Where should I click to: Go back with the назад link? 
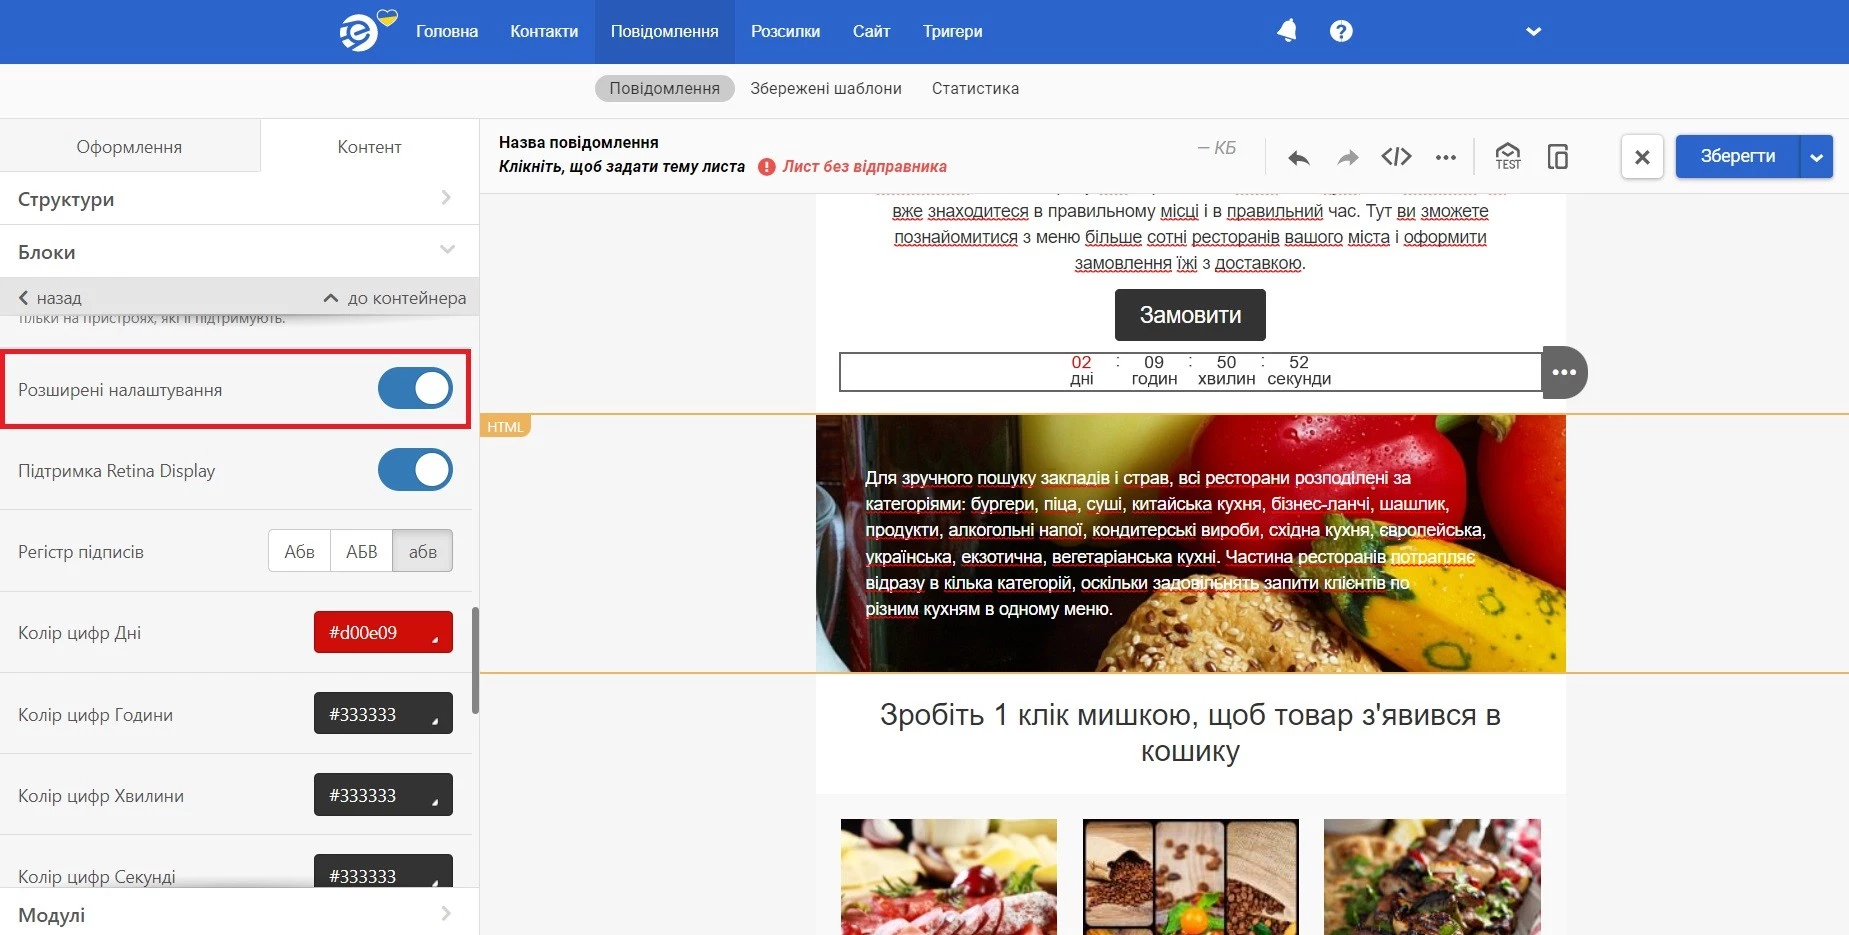pos(51,298)
